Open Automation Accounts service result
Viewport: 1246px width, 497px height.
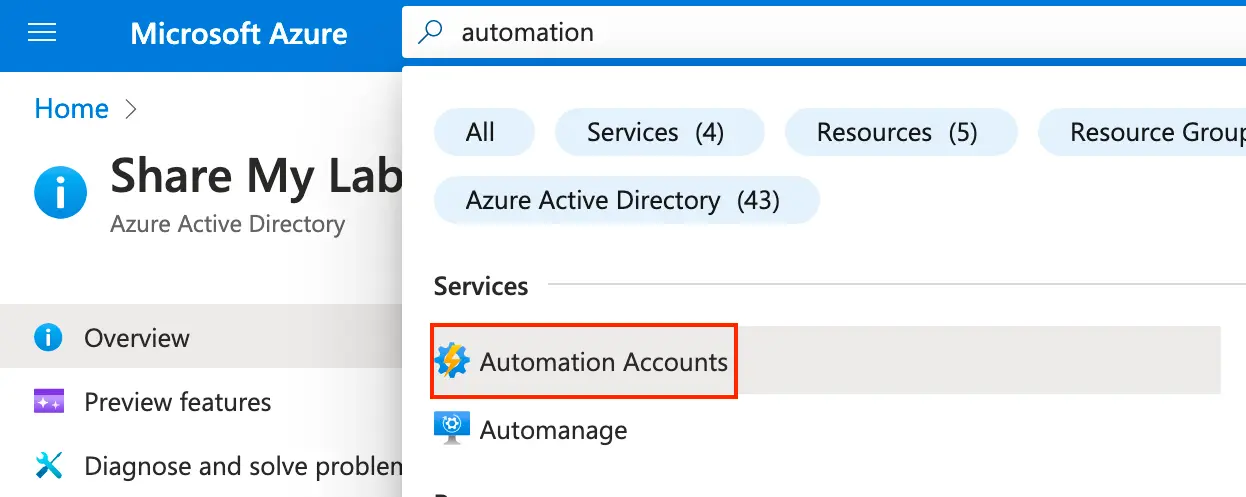603,361
